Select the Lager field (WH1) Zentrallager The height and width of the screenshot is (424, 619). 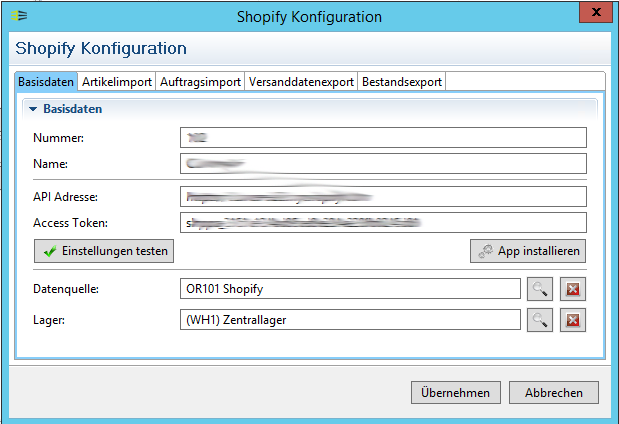click(x=351, y=320)
